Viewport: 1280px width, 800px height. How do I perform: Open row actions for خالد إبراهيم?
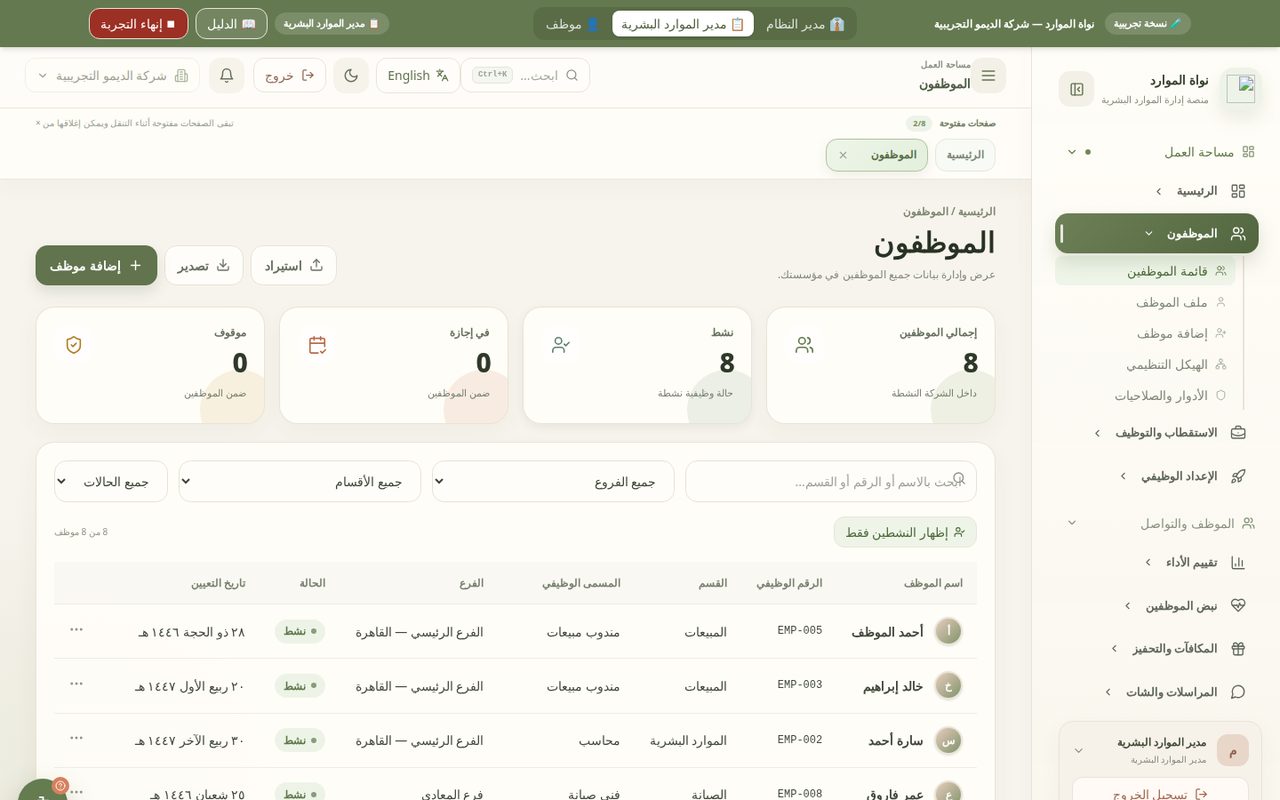click(76, 683)
